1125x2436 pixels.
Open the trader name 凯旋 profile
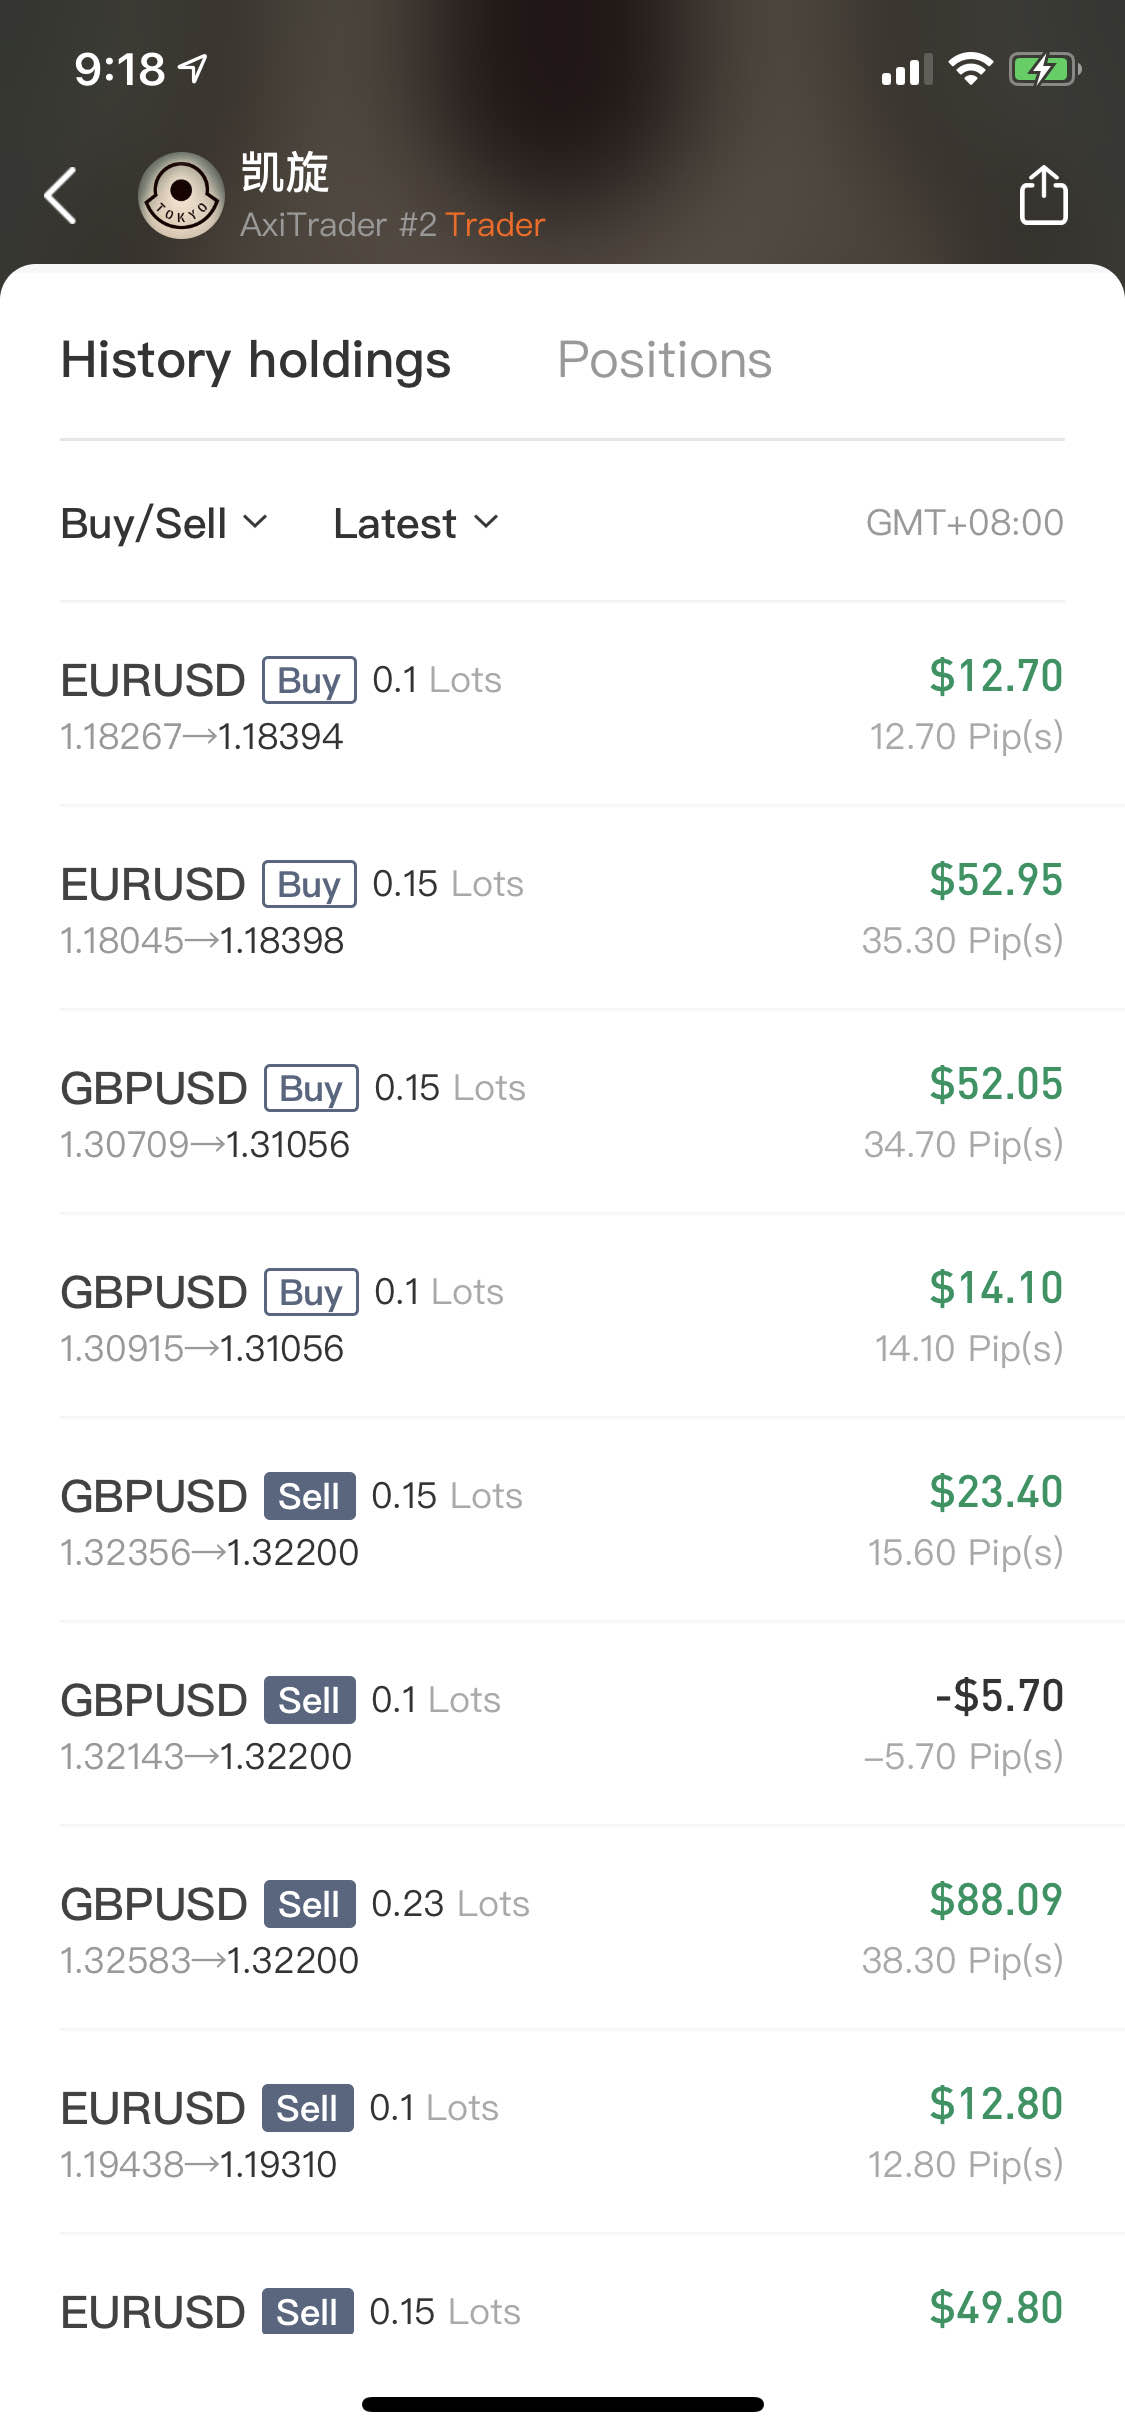pos(285,172)
